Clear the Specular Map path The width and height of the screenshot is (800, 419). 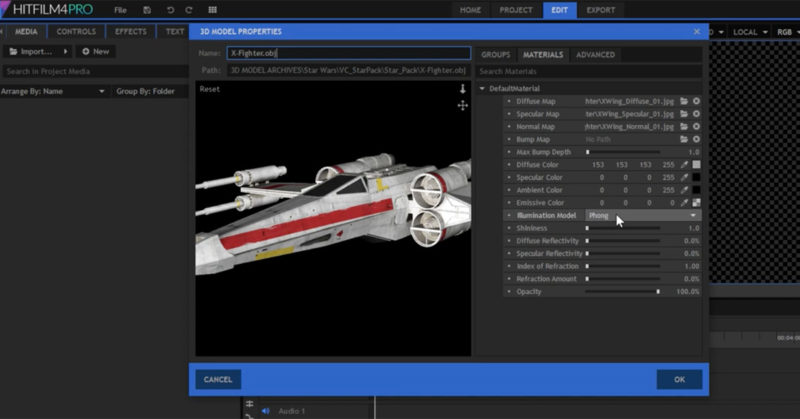pyautogui.click(x=696, y=114)
